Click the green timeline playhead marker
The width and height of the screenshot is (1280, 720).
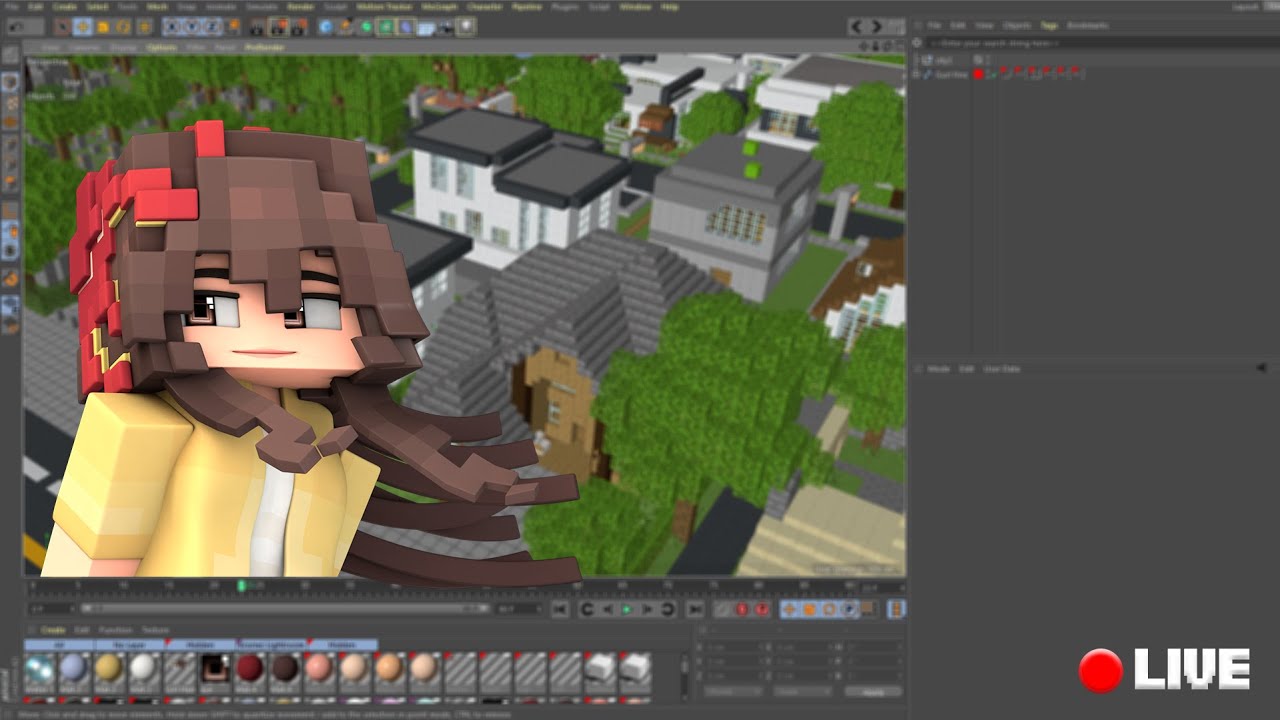[241, 585]
